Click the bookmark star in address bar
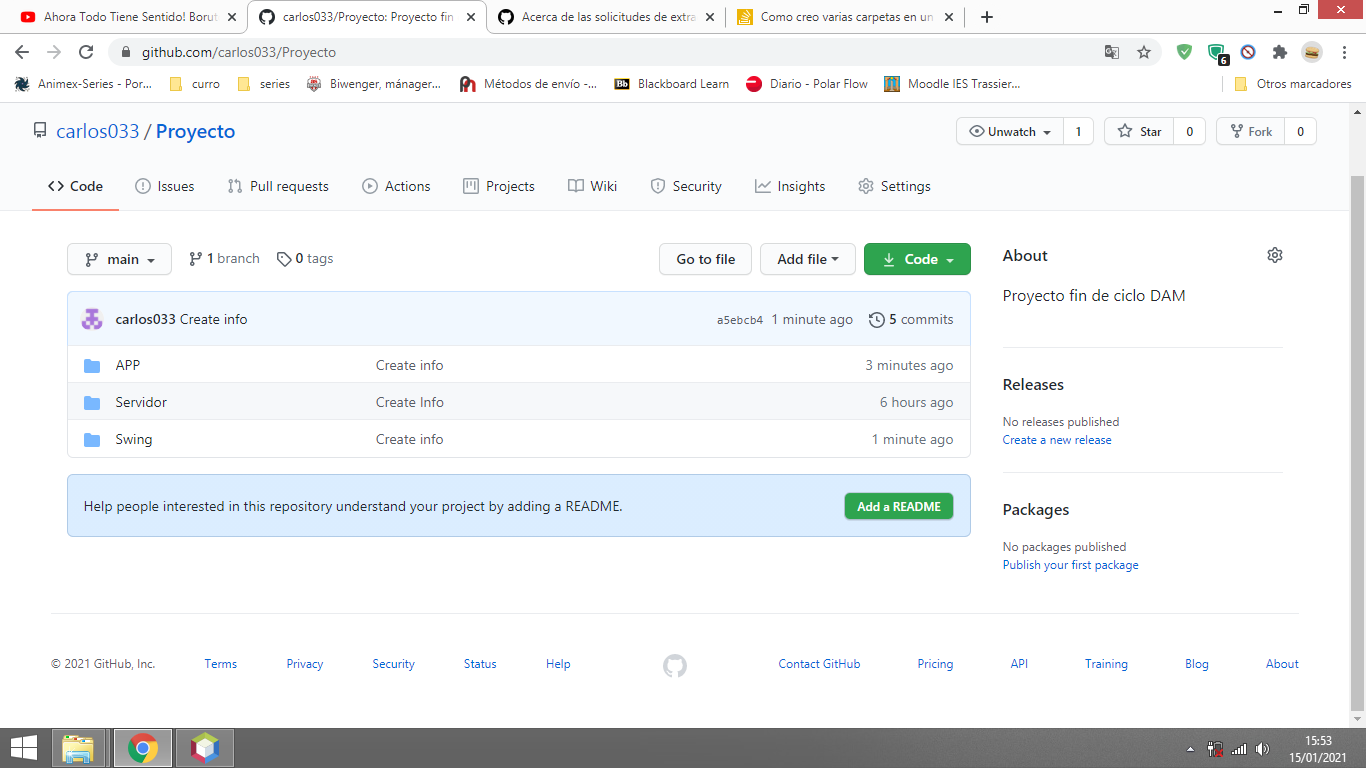Screen dimensions: 1366x768 click(1144, 52)
